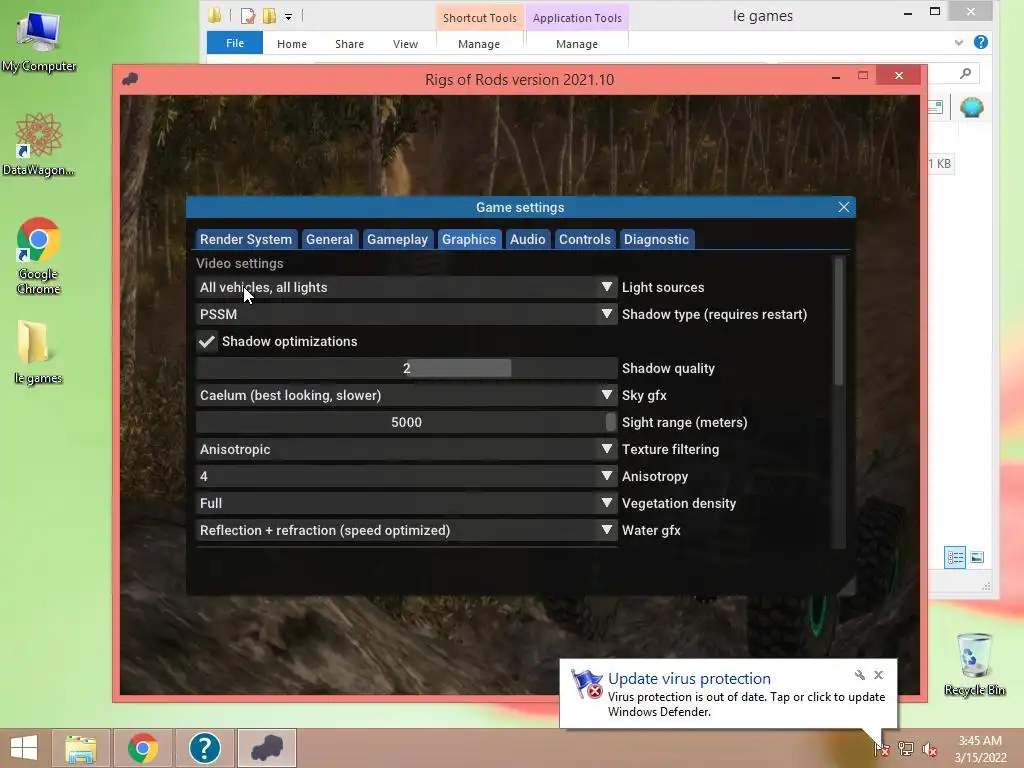
Task: Open the Gameplay settings tab
Action: [397, 239]
